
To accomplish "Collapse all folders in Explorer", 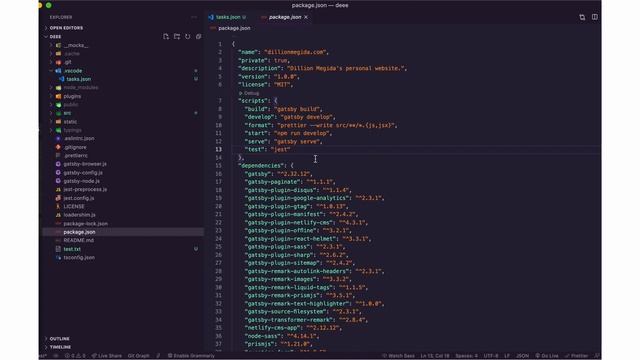I will pos(199,37).
